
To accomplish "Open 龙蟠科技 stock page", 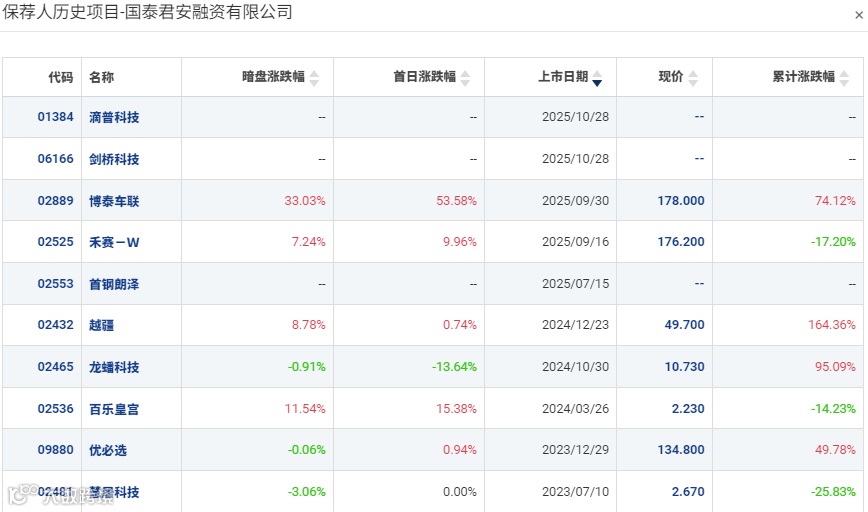I will point(114,368).
